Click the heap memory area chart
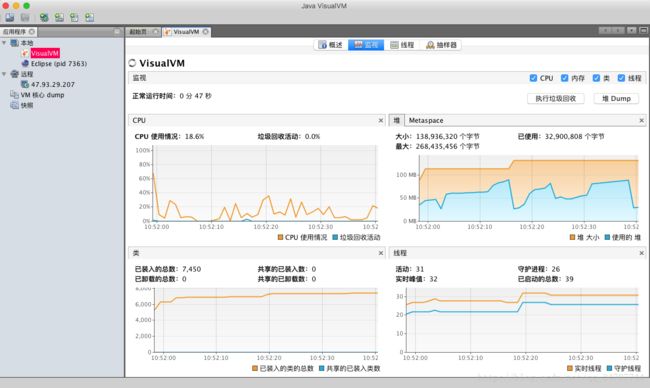This screenshot has width=650, height=388. [x=529, y=188]
